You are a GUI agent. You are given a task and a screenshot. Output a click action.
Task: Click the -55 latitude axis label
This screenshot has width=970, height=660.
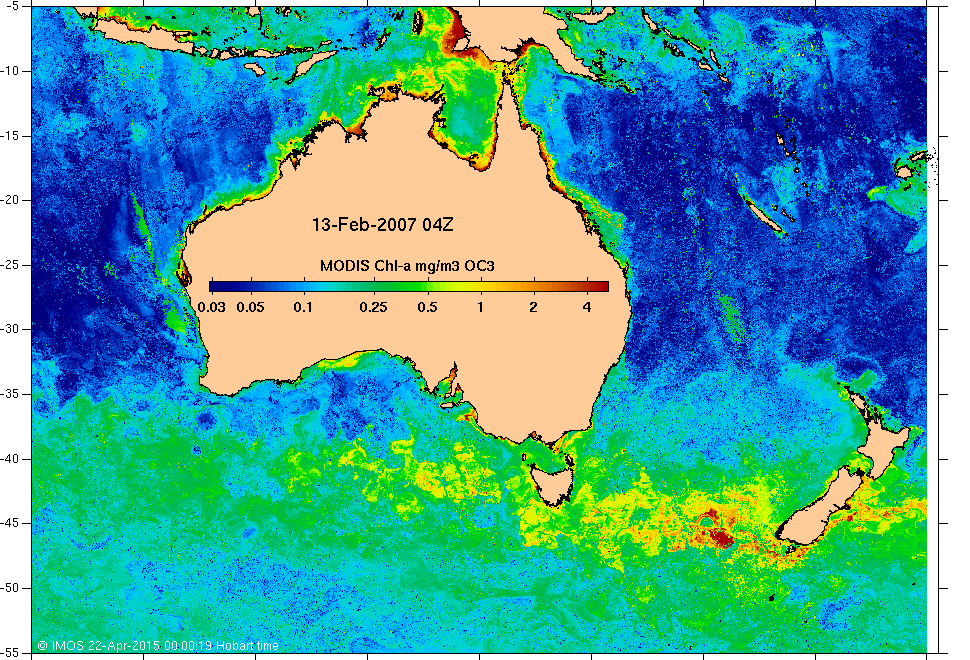pos(11,653)
